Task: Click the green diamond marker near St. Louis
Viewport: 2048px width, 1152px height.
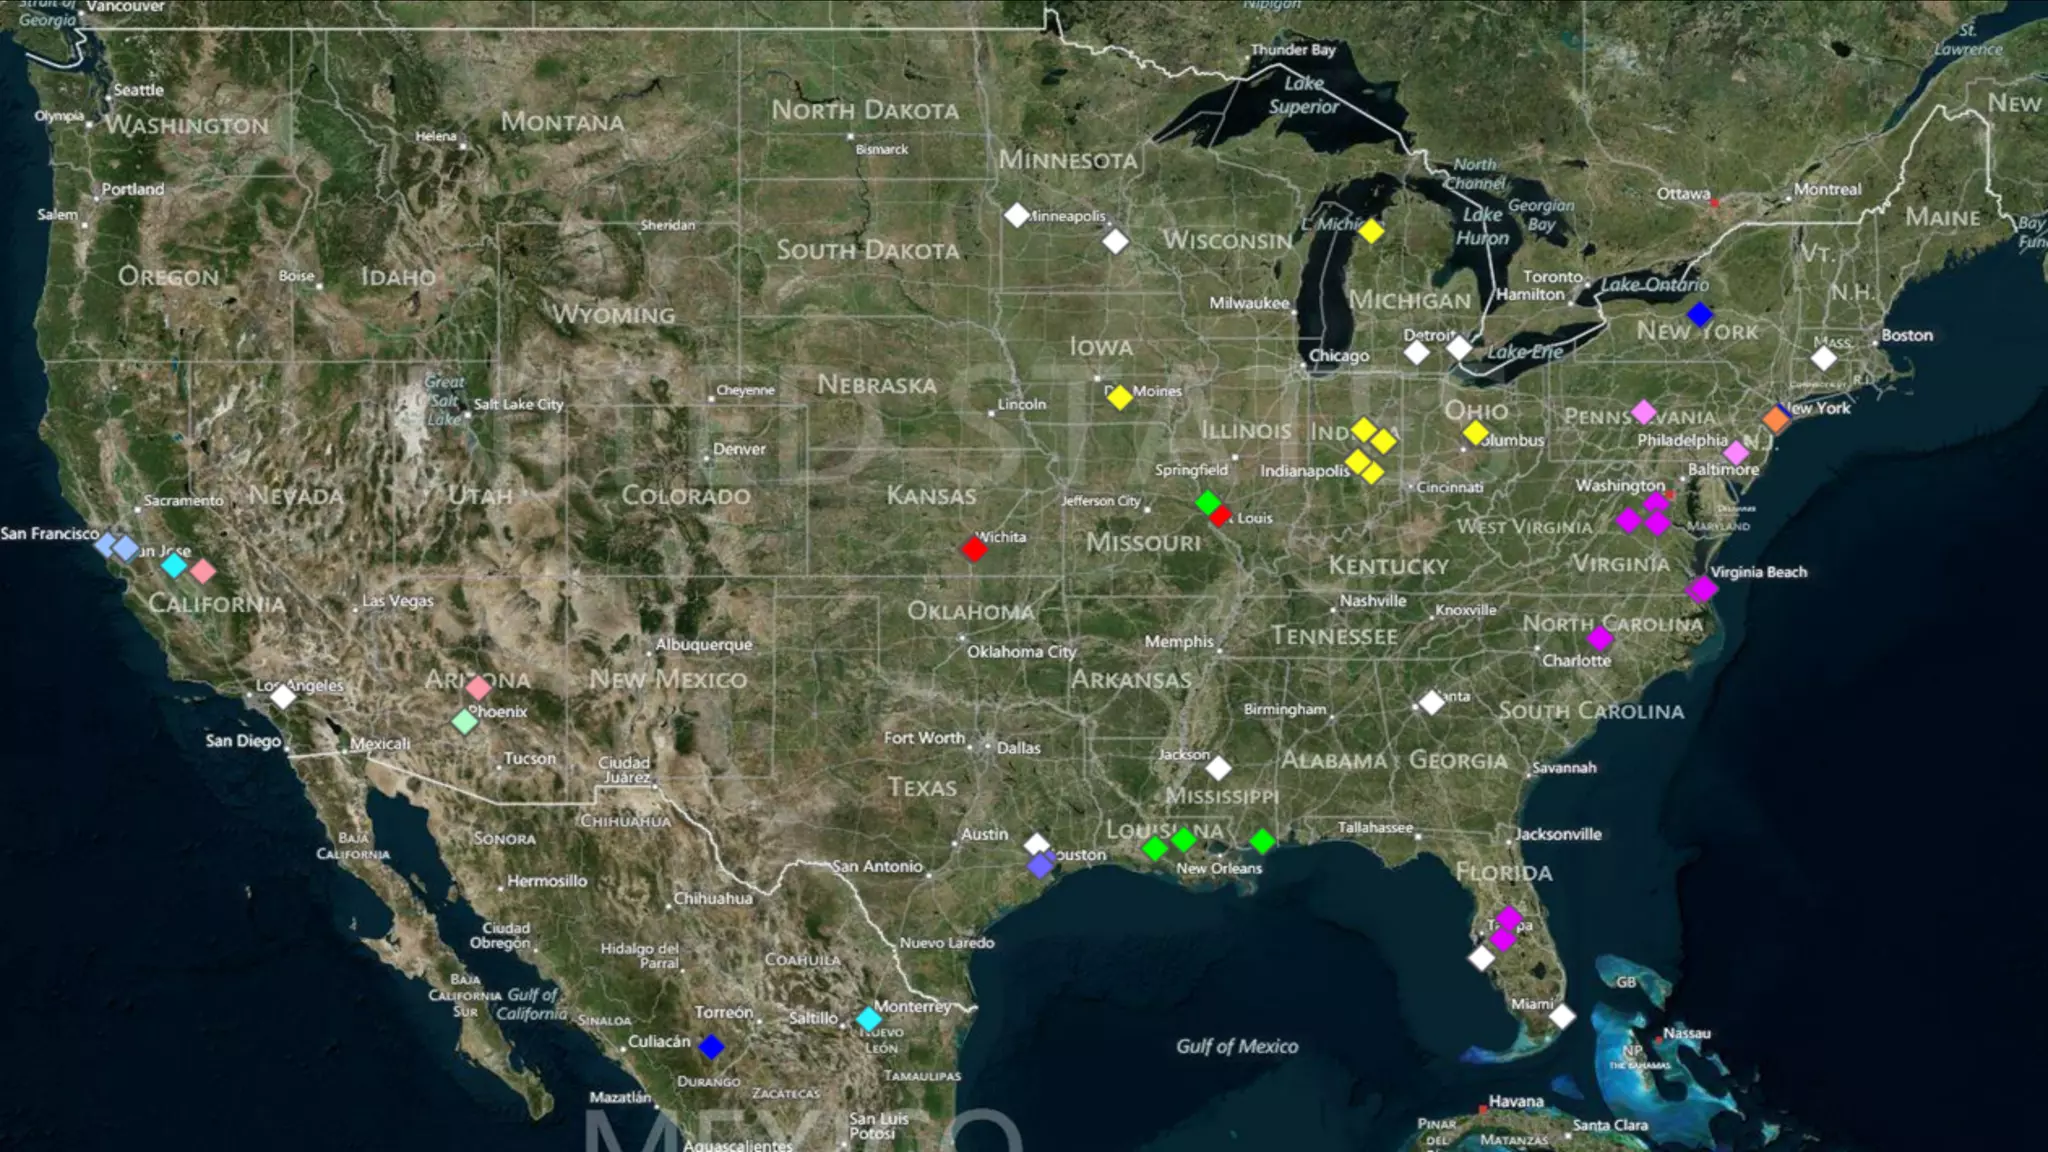Action: tap(1208, 502)
